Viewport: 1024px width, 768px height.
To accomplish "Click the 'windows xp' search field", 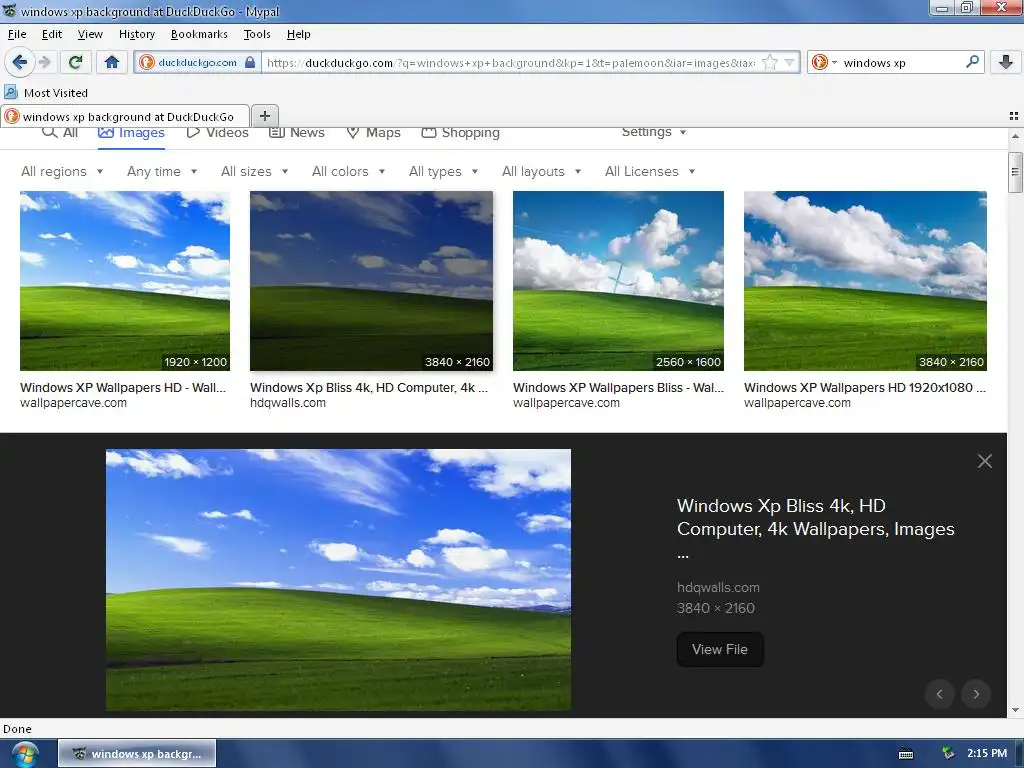I will click(x=901, y=63).
